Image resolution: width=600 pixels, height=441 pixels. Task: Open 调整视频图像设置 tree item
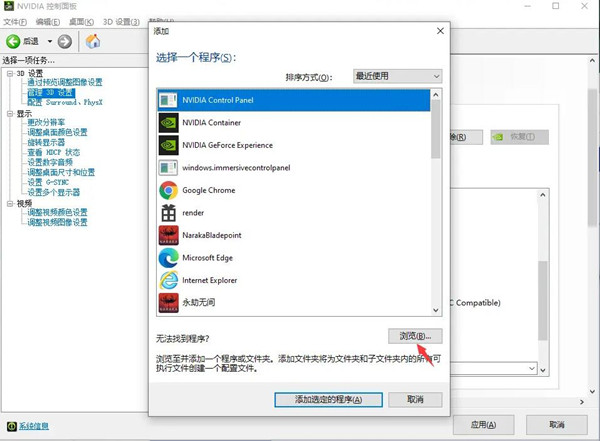(57, 222)
